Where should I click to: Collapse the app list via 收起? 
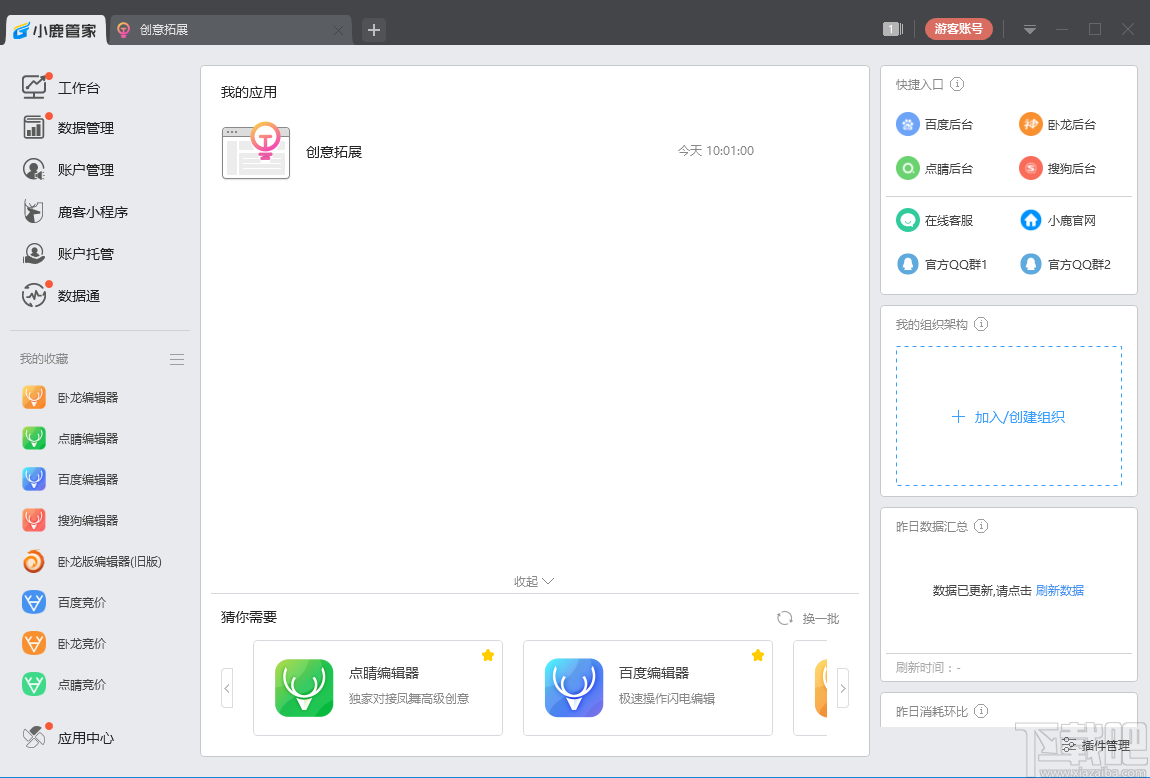click(533, 580)
